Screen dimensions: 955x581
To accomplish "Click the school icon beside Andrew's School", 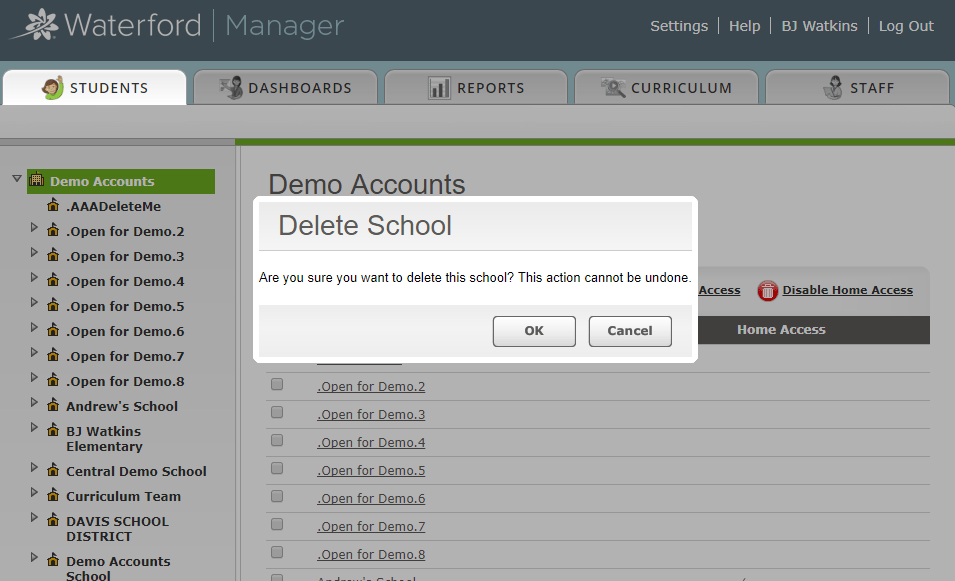I will point(54,404).
